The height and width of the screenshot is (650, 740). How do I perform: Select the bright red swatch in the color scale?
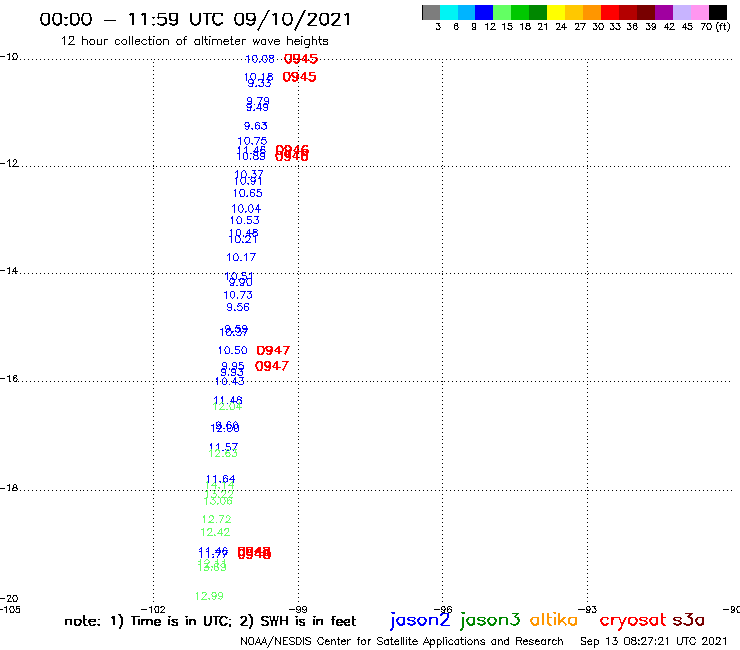click(x=610, y=12)
